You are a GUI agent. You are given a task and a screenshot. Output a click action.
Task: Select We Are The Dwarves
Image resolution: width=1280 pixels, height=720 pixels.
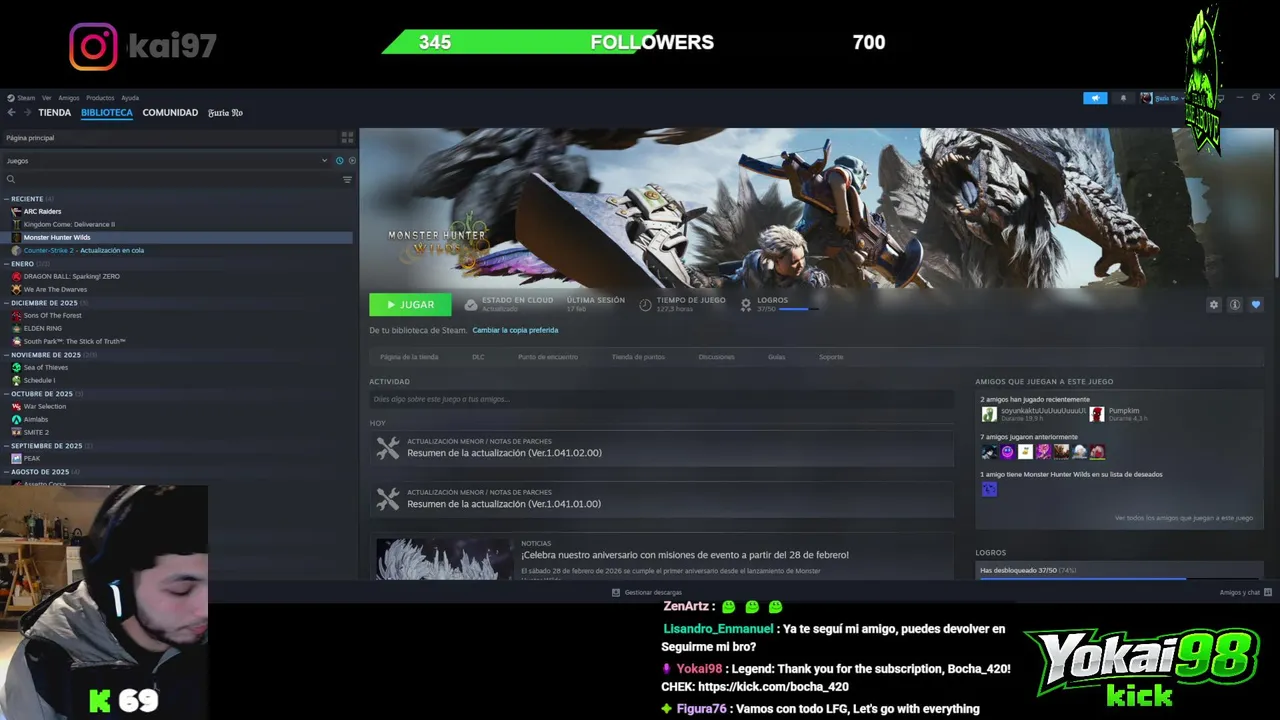[55, 290]
